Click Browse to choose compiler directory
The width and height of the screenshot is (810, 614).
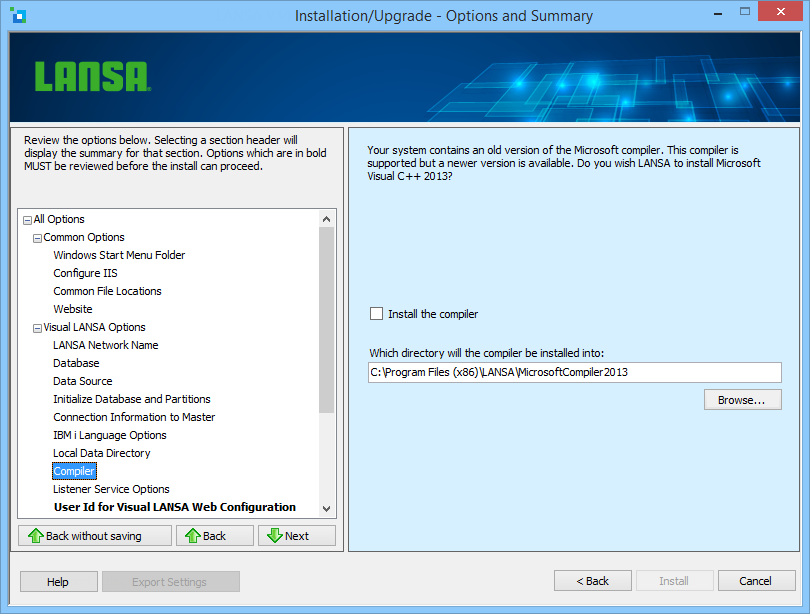pyautogui.click(x=742, y=400)
